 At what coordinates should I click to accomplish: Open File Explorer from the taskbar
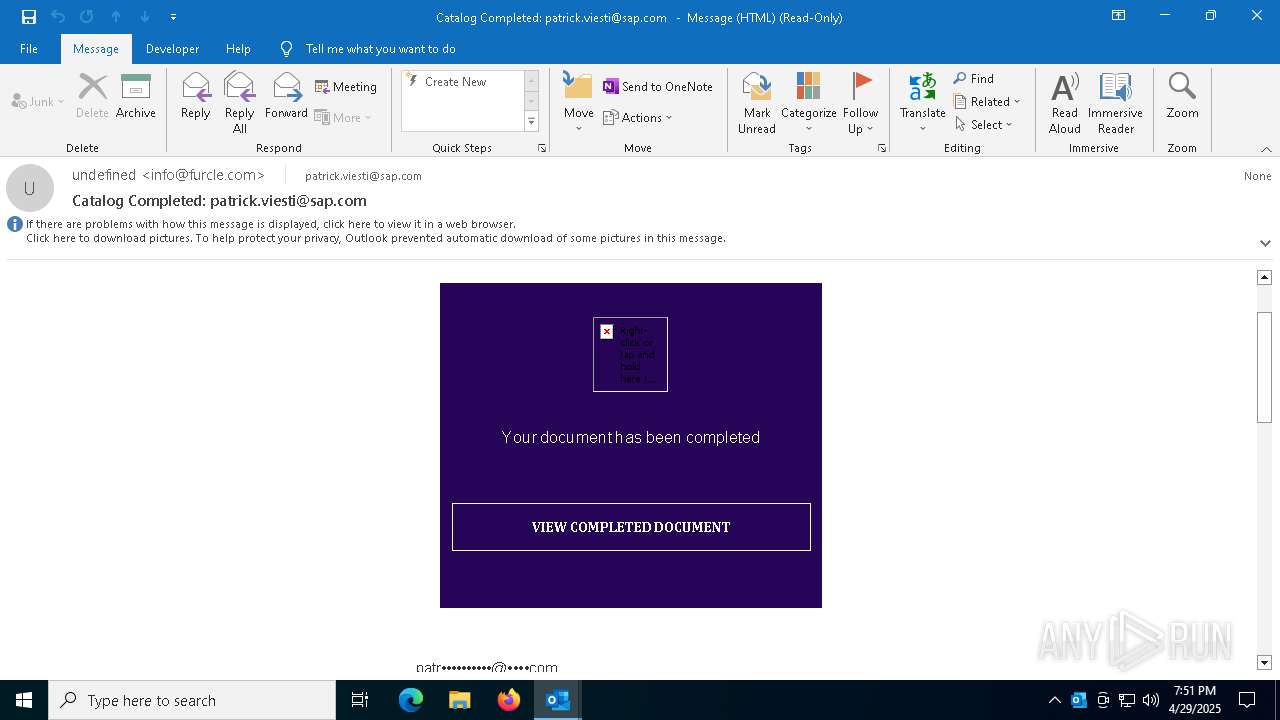tap(460, 700)
